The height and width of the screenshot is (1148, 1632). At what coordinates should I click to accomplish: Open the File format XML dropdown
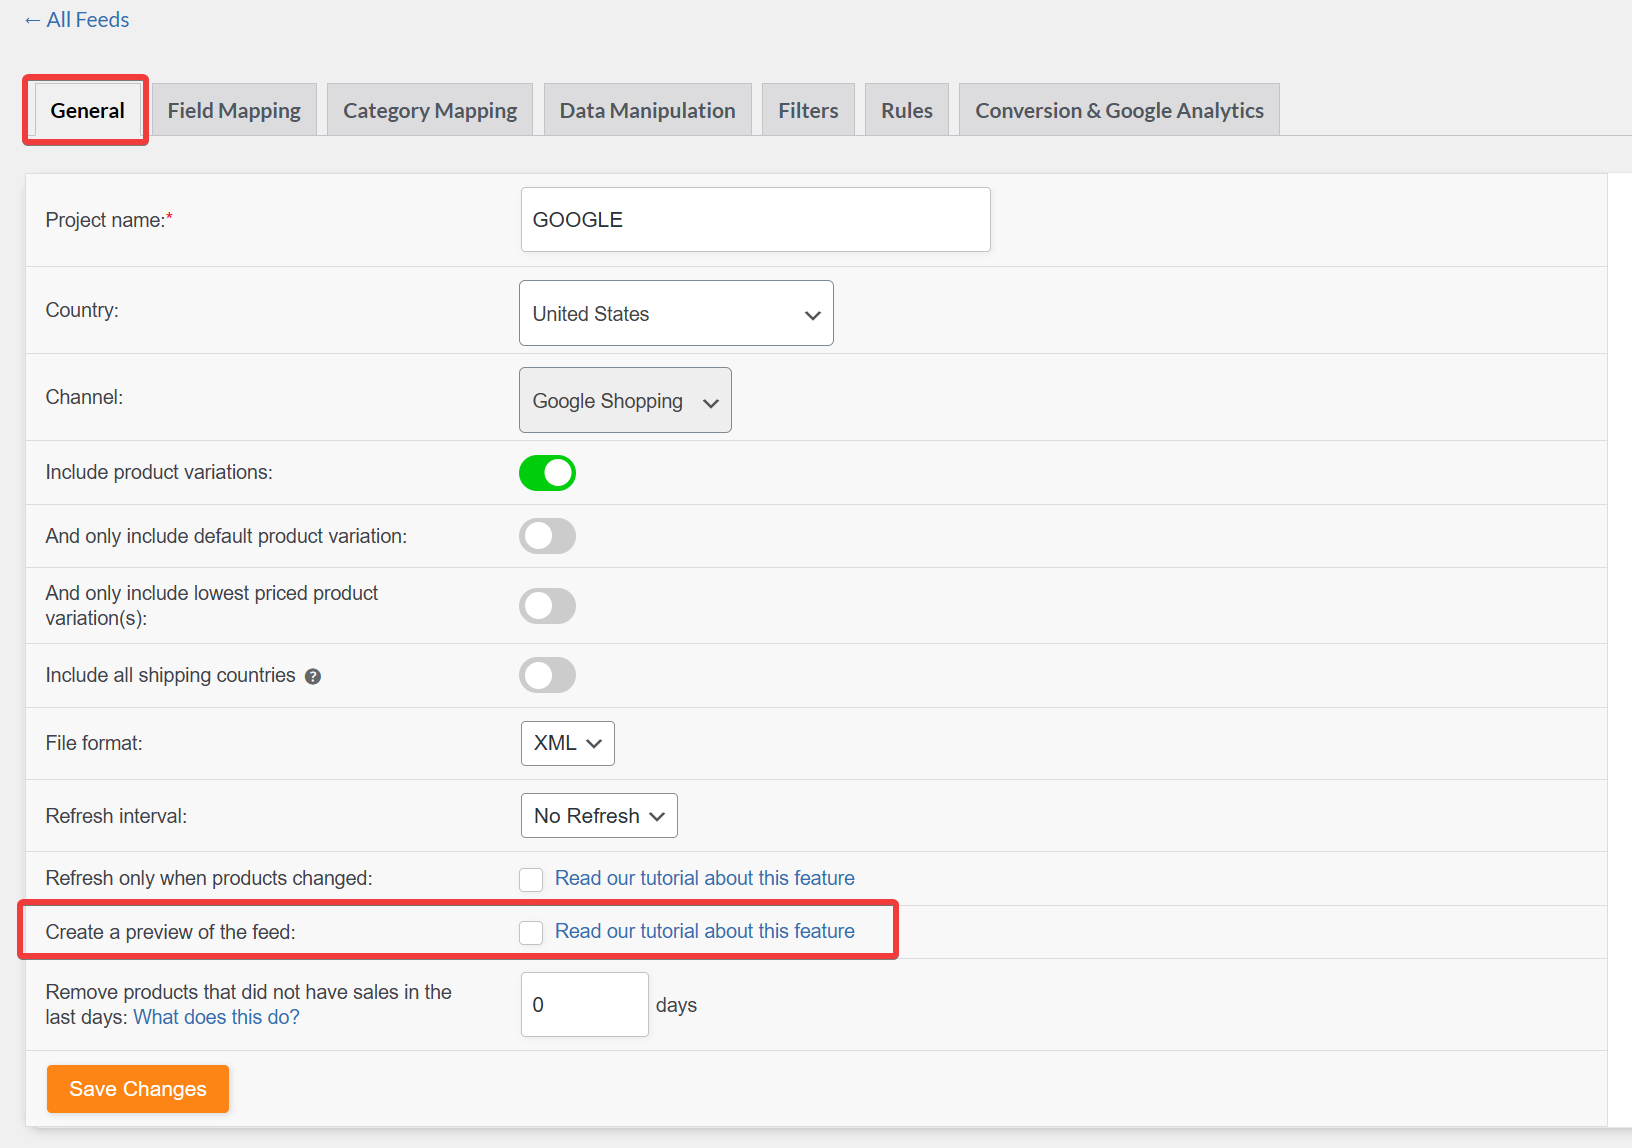(x=567, y=743)
